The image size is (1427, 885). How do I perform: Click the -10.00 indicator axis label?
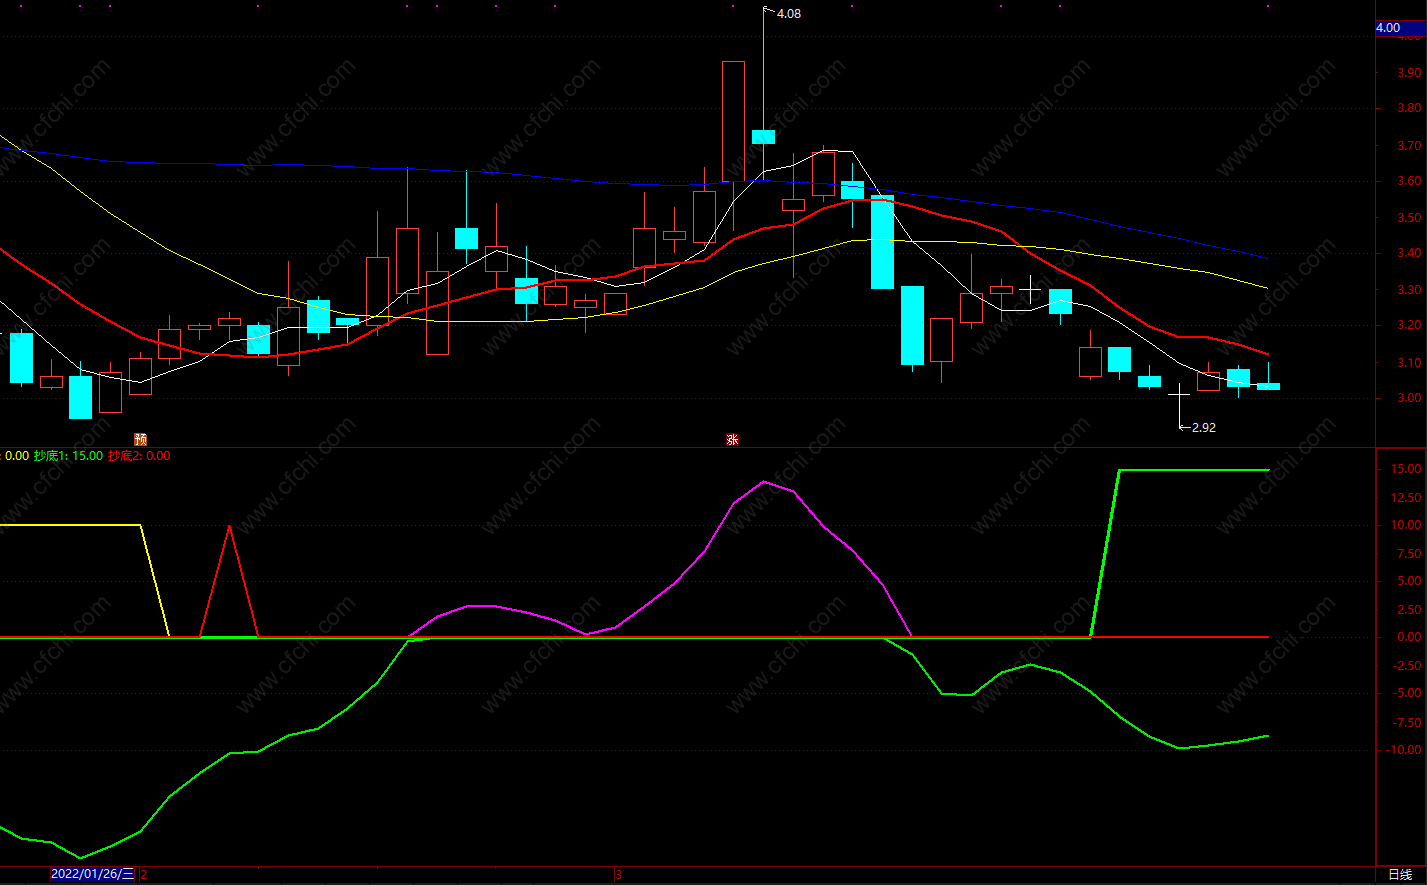click(x=1405, y=750)
